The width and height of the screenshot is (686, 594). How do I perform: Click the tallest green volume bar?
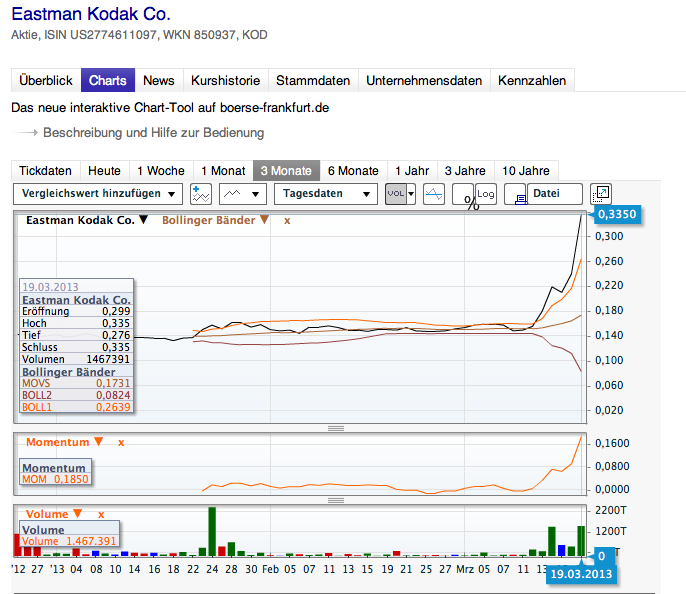pos(212,531)
